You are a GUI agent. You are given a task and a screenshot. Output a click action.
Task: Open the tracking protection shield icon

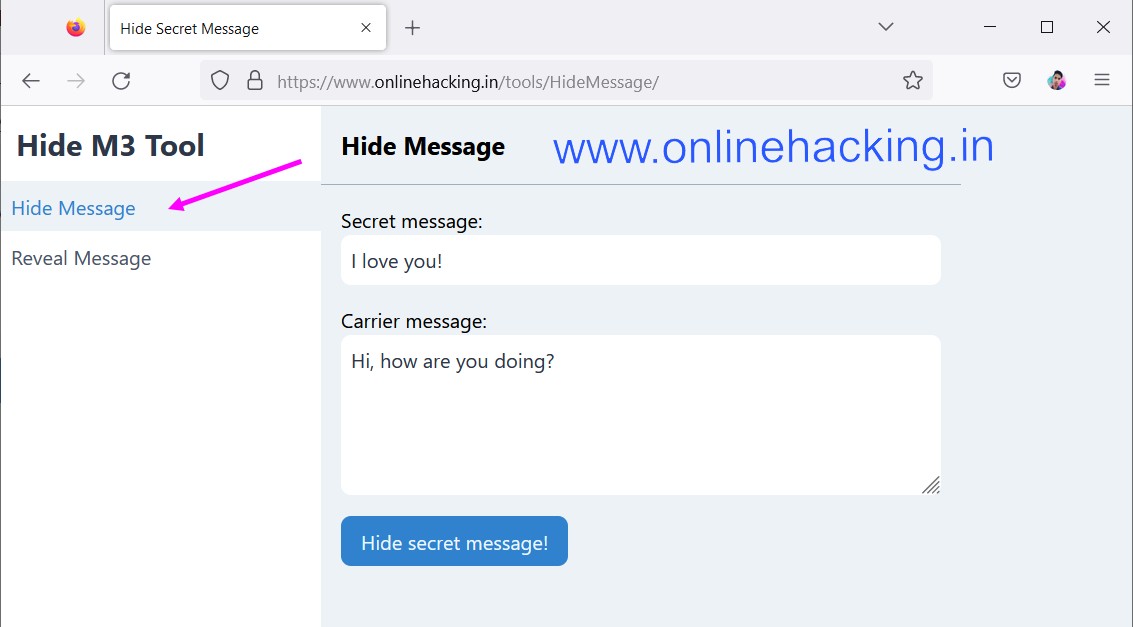coord(220,80)
